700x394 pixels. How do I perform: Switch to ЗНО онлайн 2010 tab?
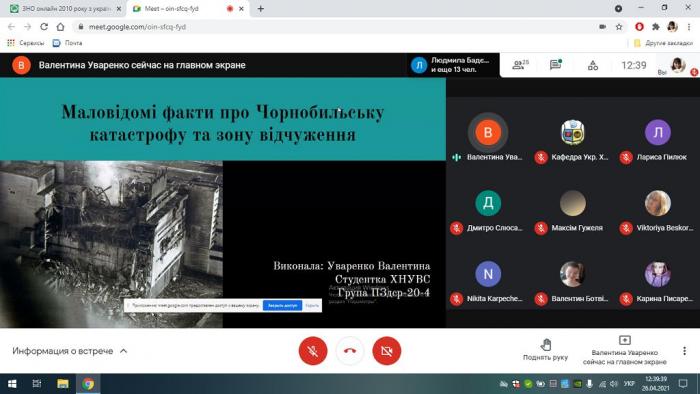coord(65,8)
